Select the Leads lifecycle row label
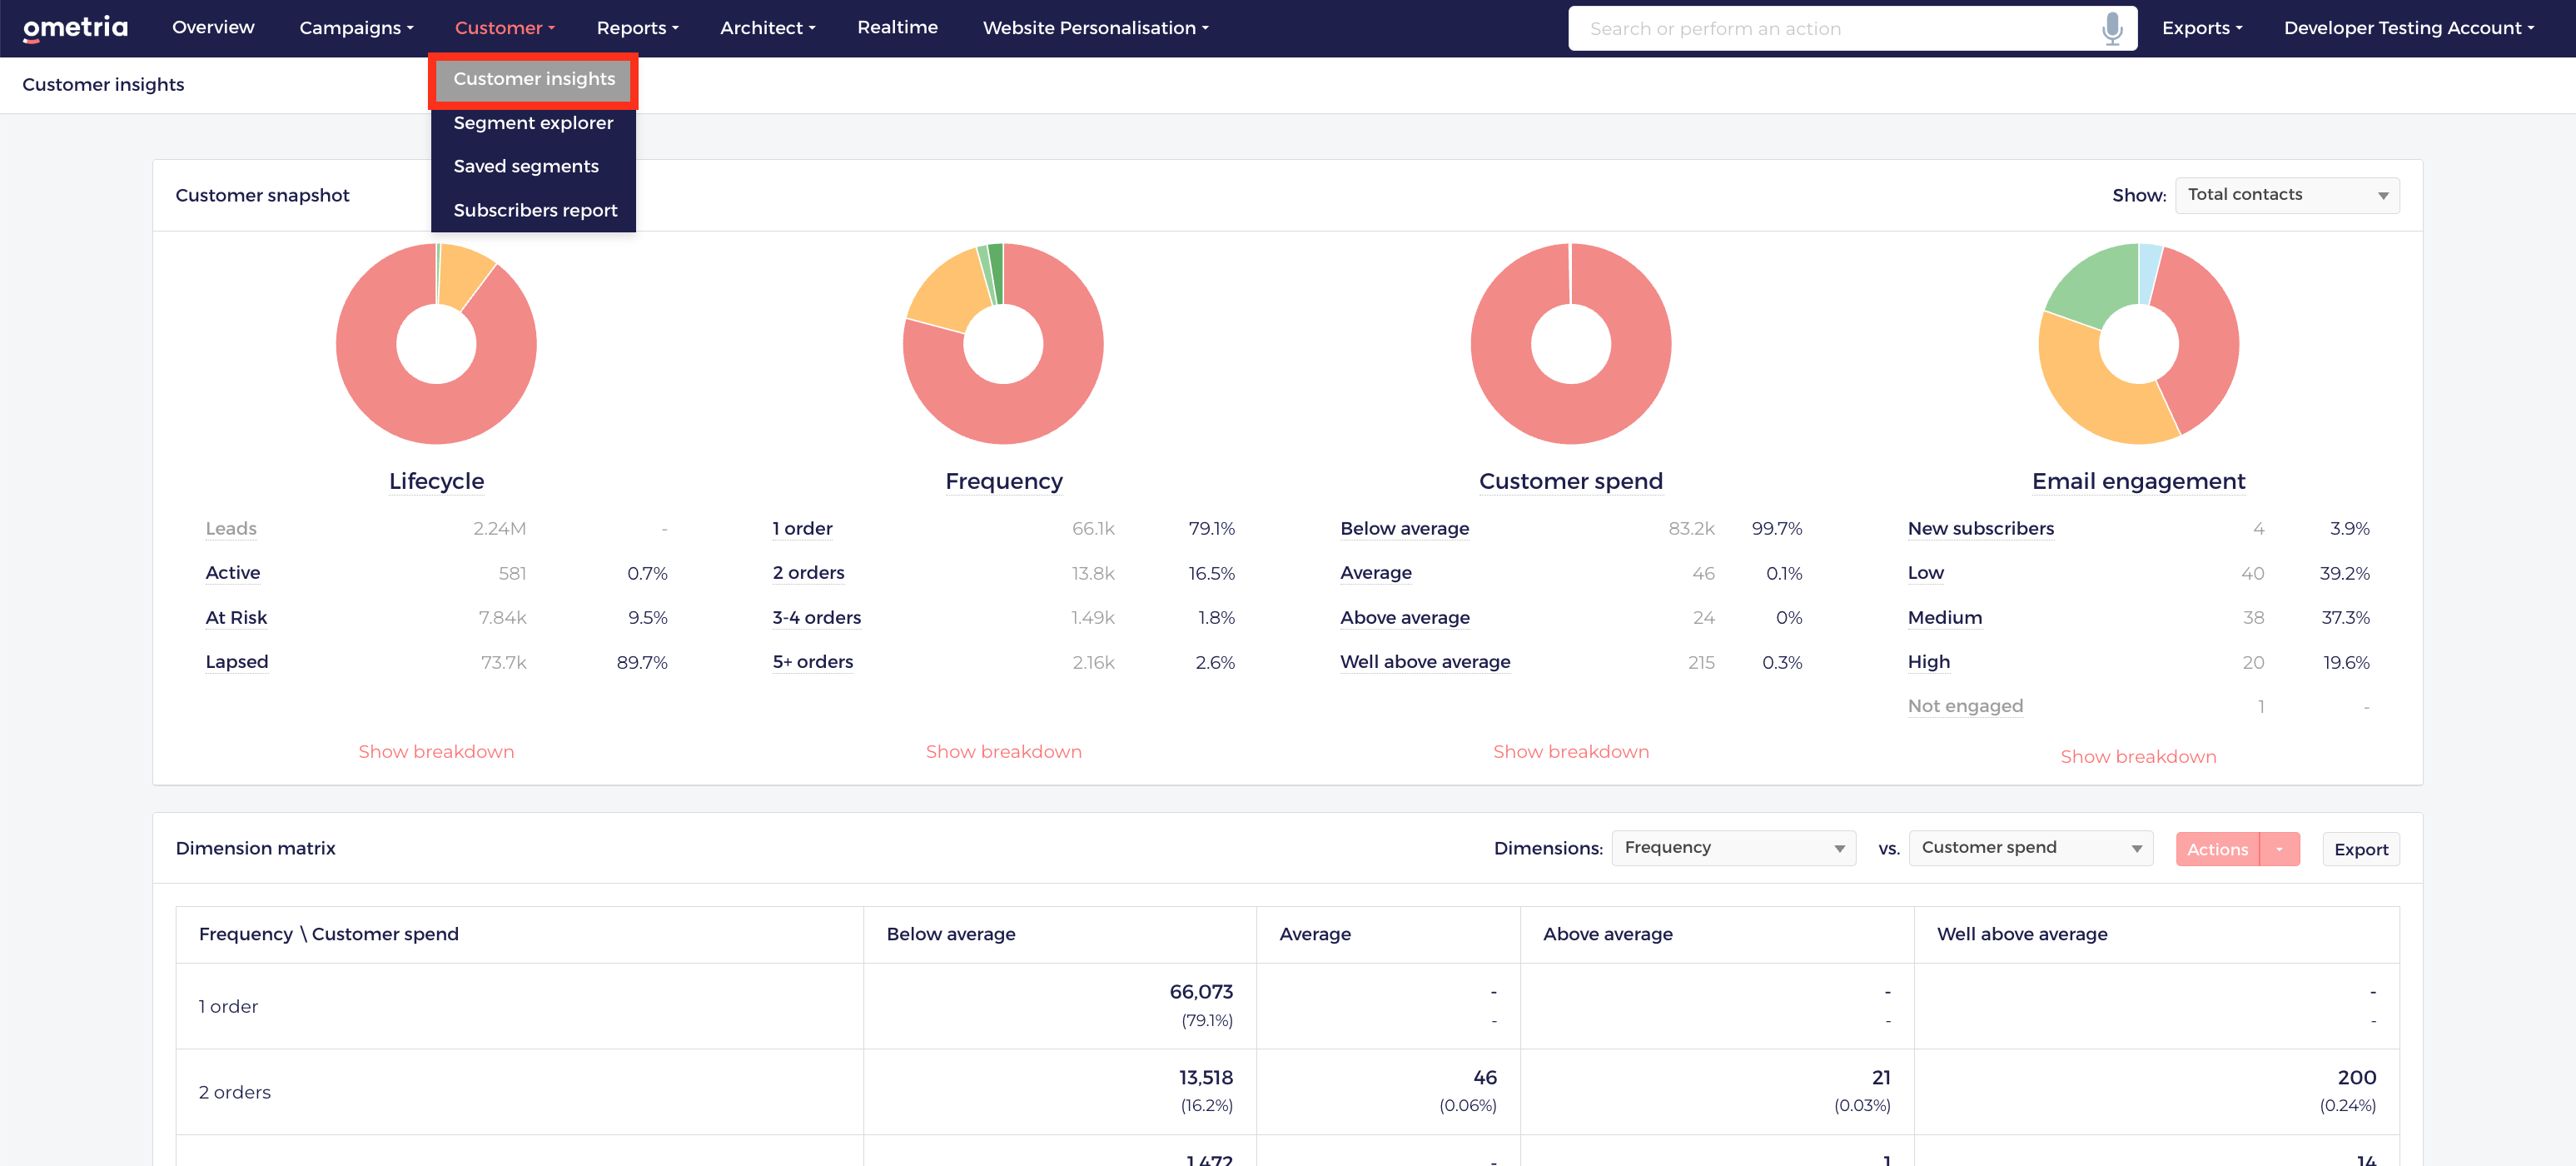The image size is (2576, 1166). pos(231,529)
